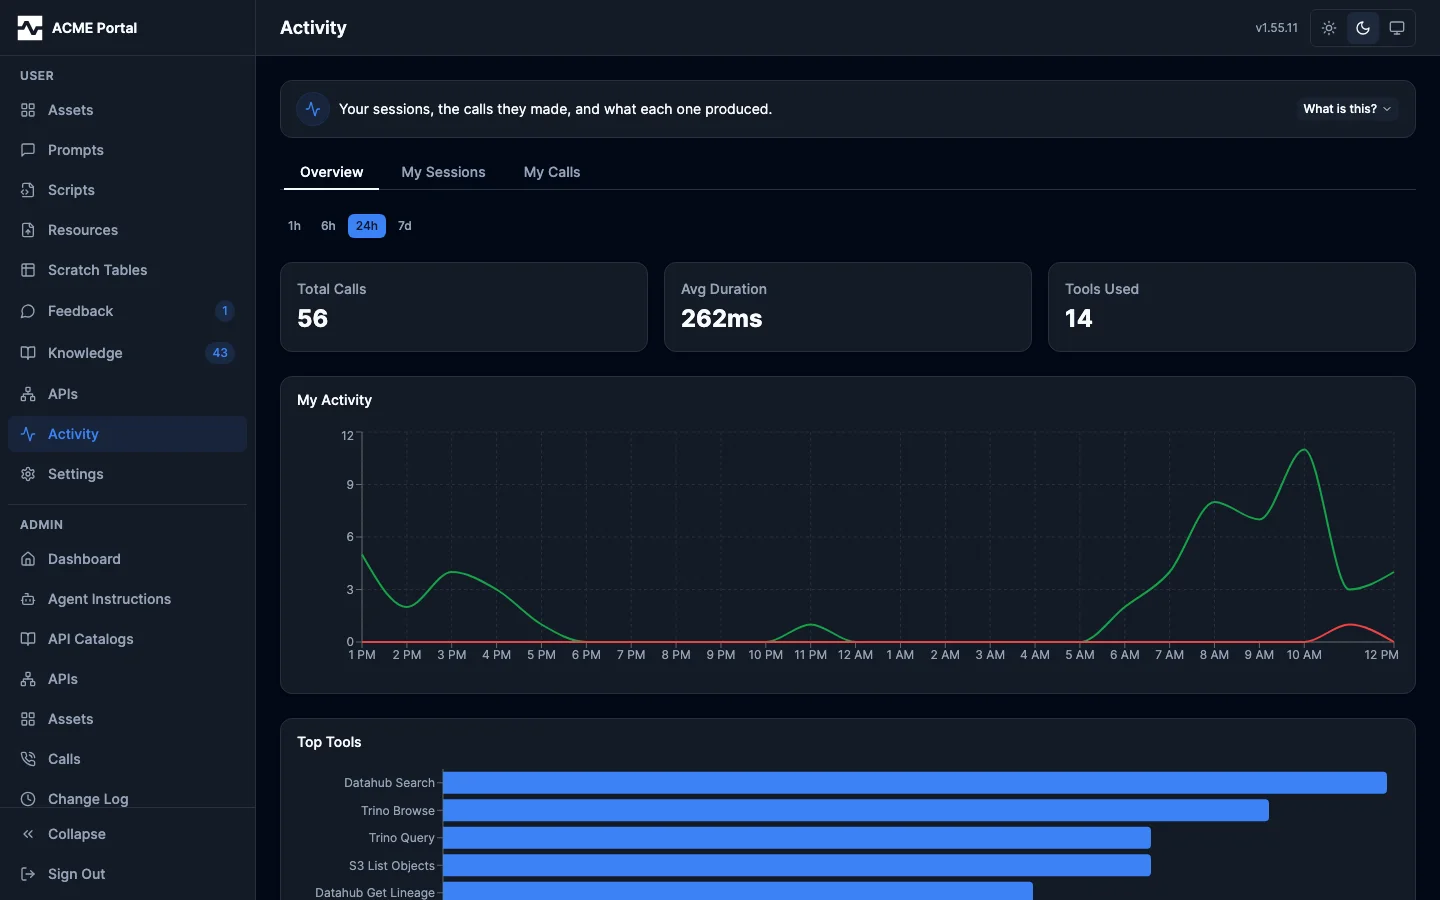The image size is (1440, 900).
Task: Click the Trino Query bar in Top Tools
Action: [797, 838]
